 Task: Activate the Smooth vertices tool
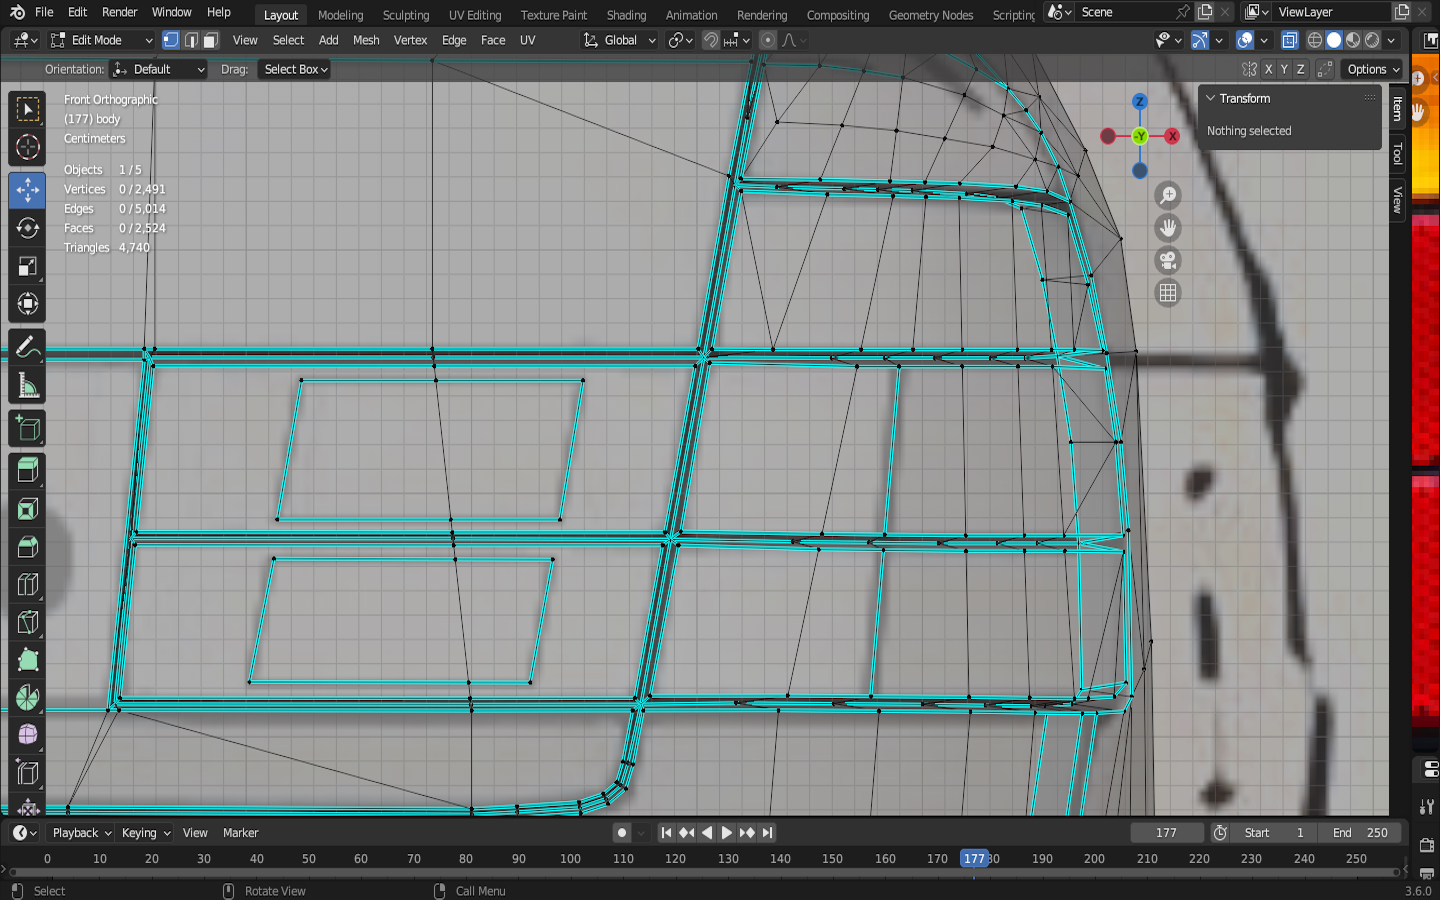tap(27, 735)
